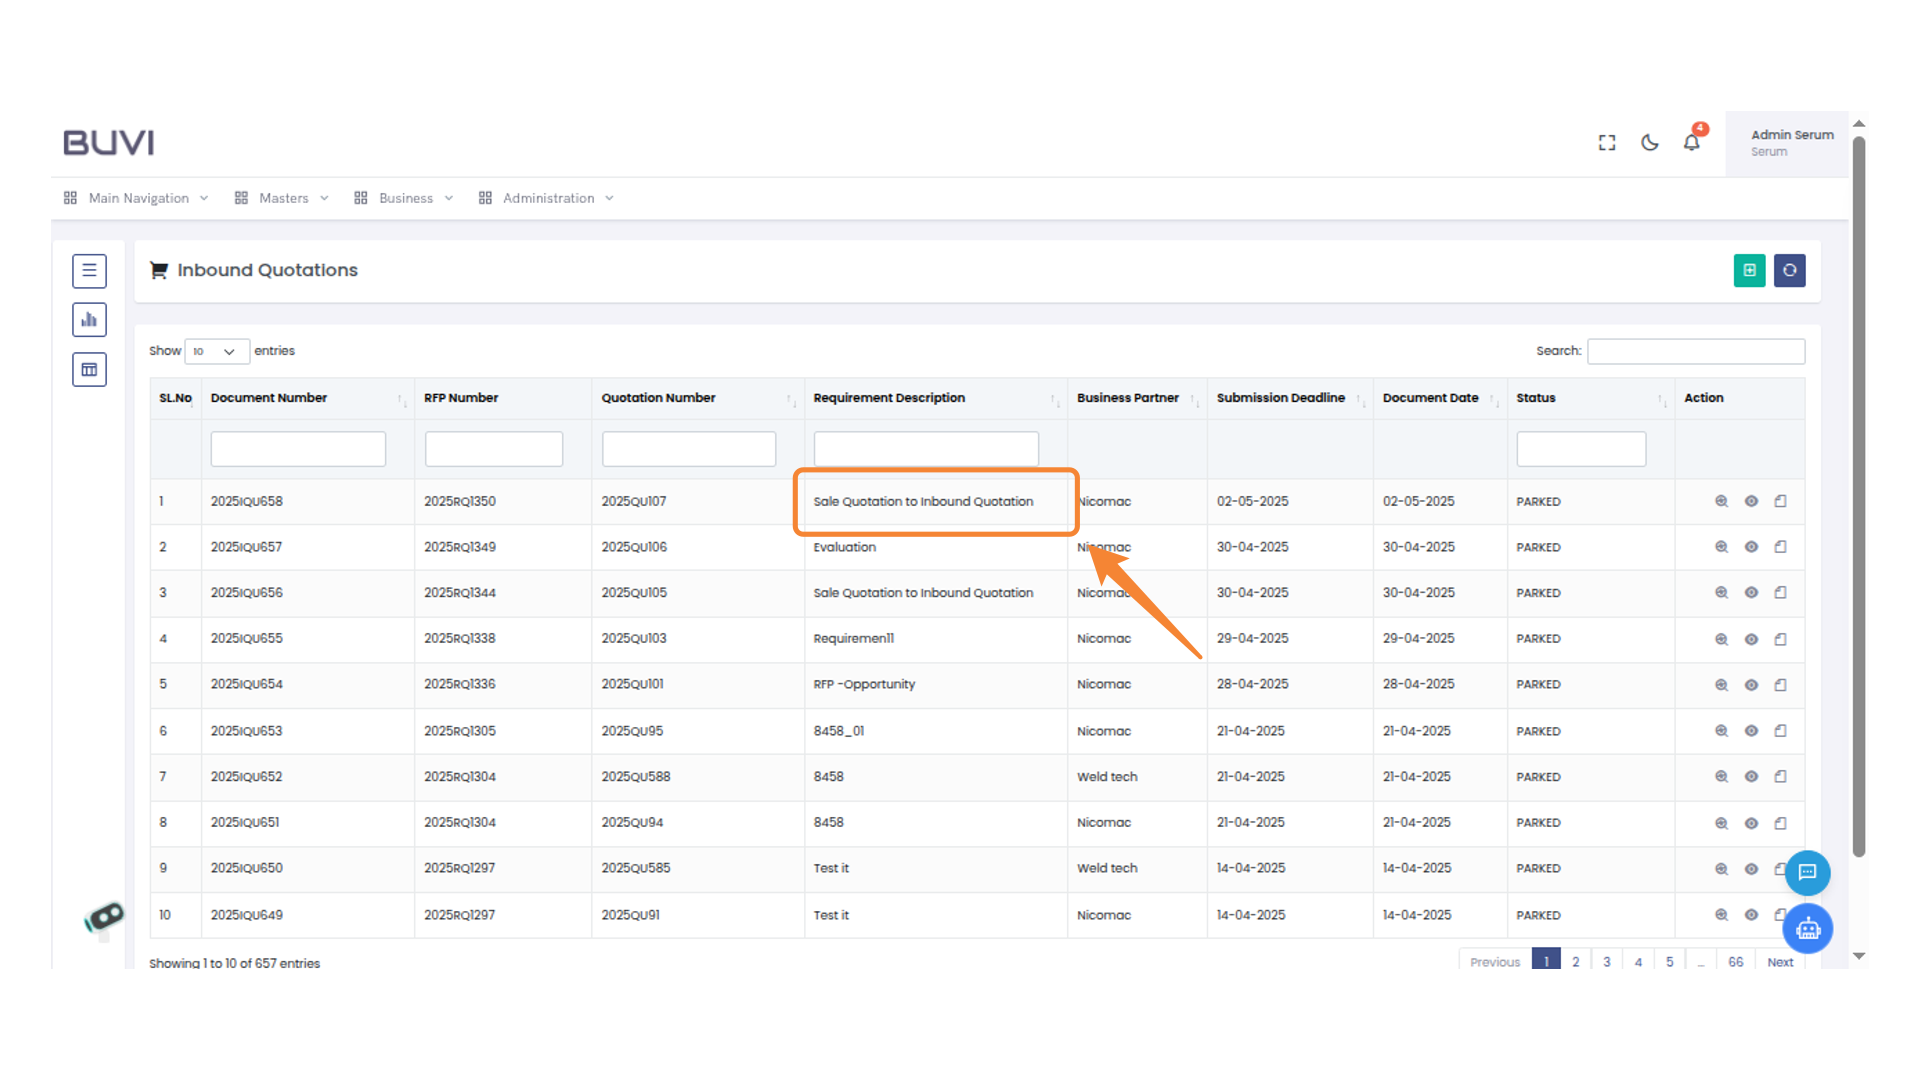1920x1080 pixels.
Task: Go to page 2 of results
Action: pyautogui.click(x=1575, y=961)
